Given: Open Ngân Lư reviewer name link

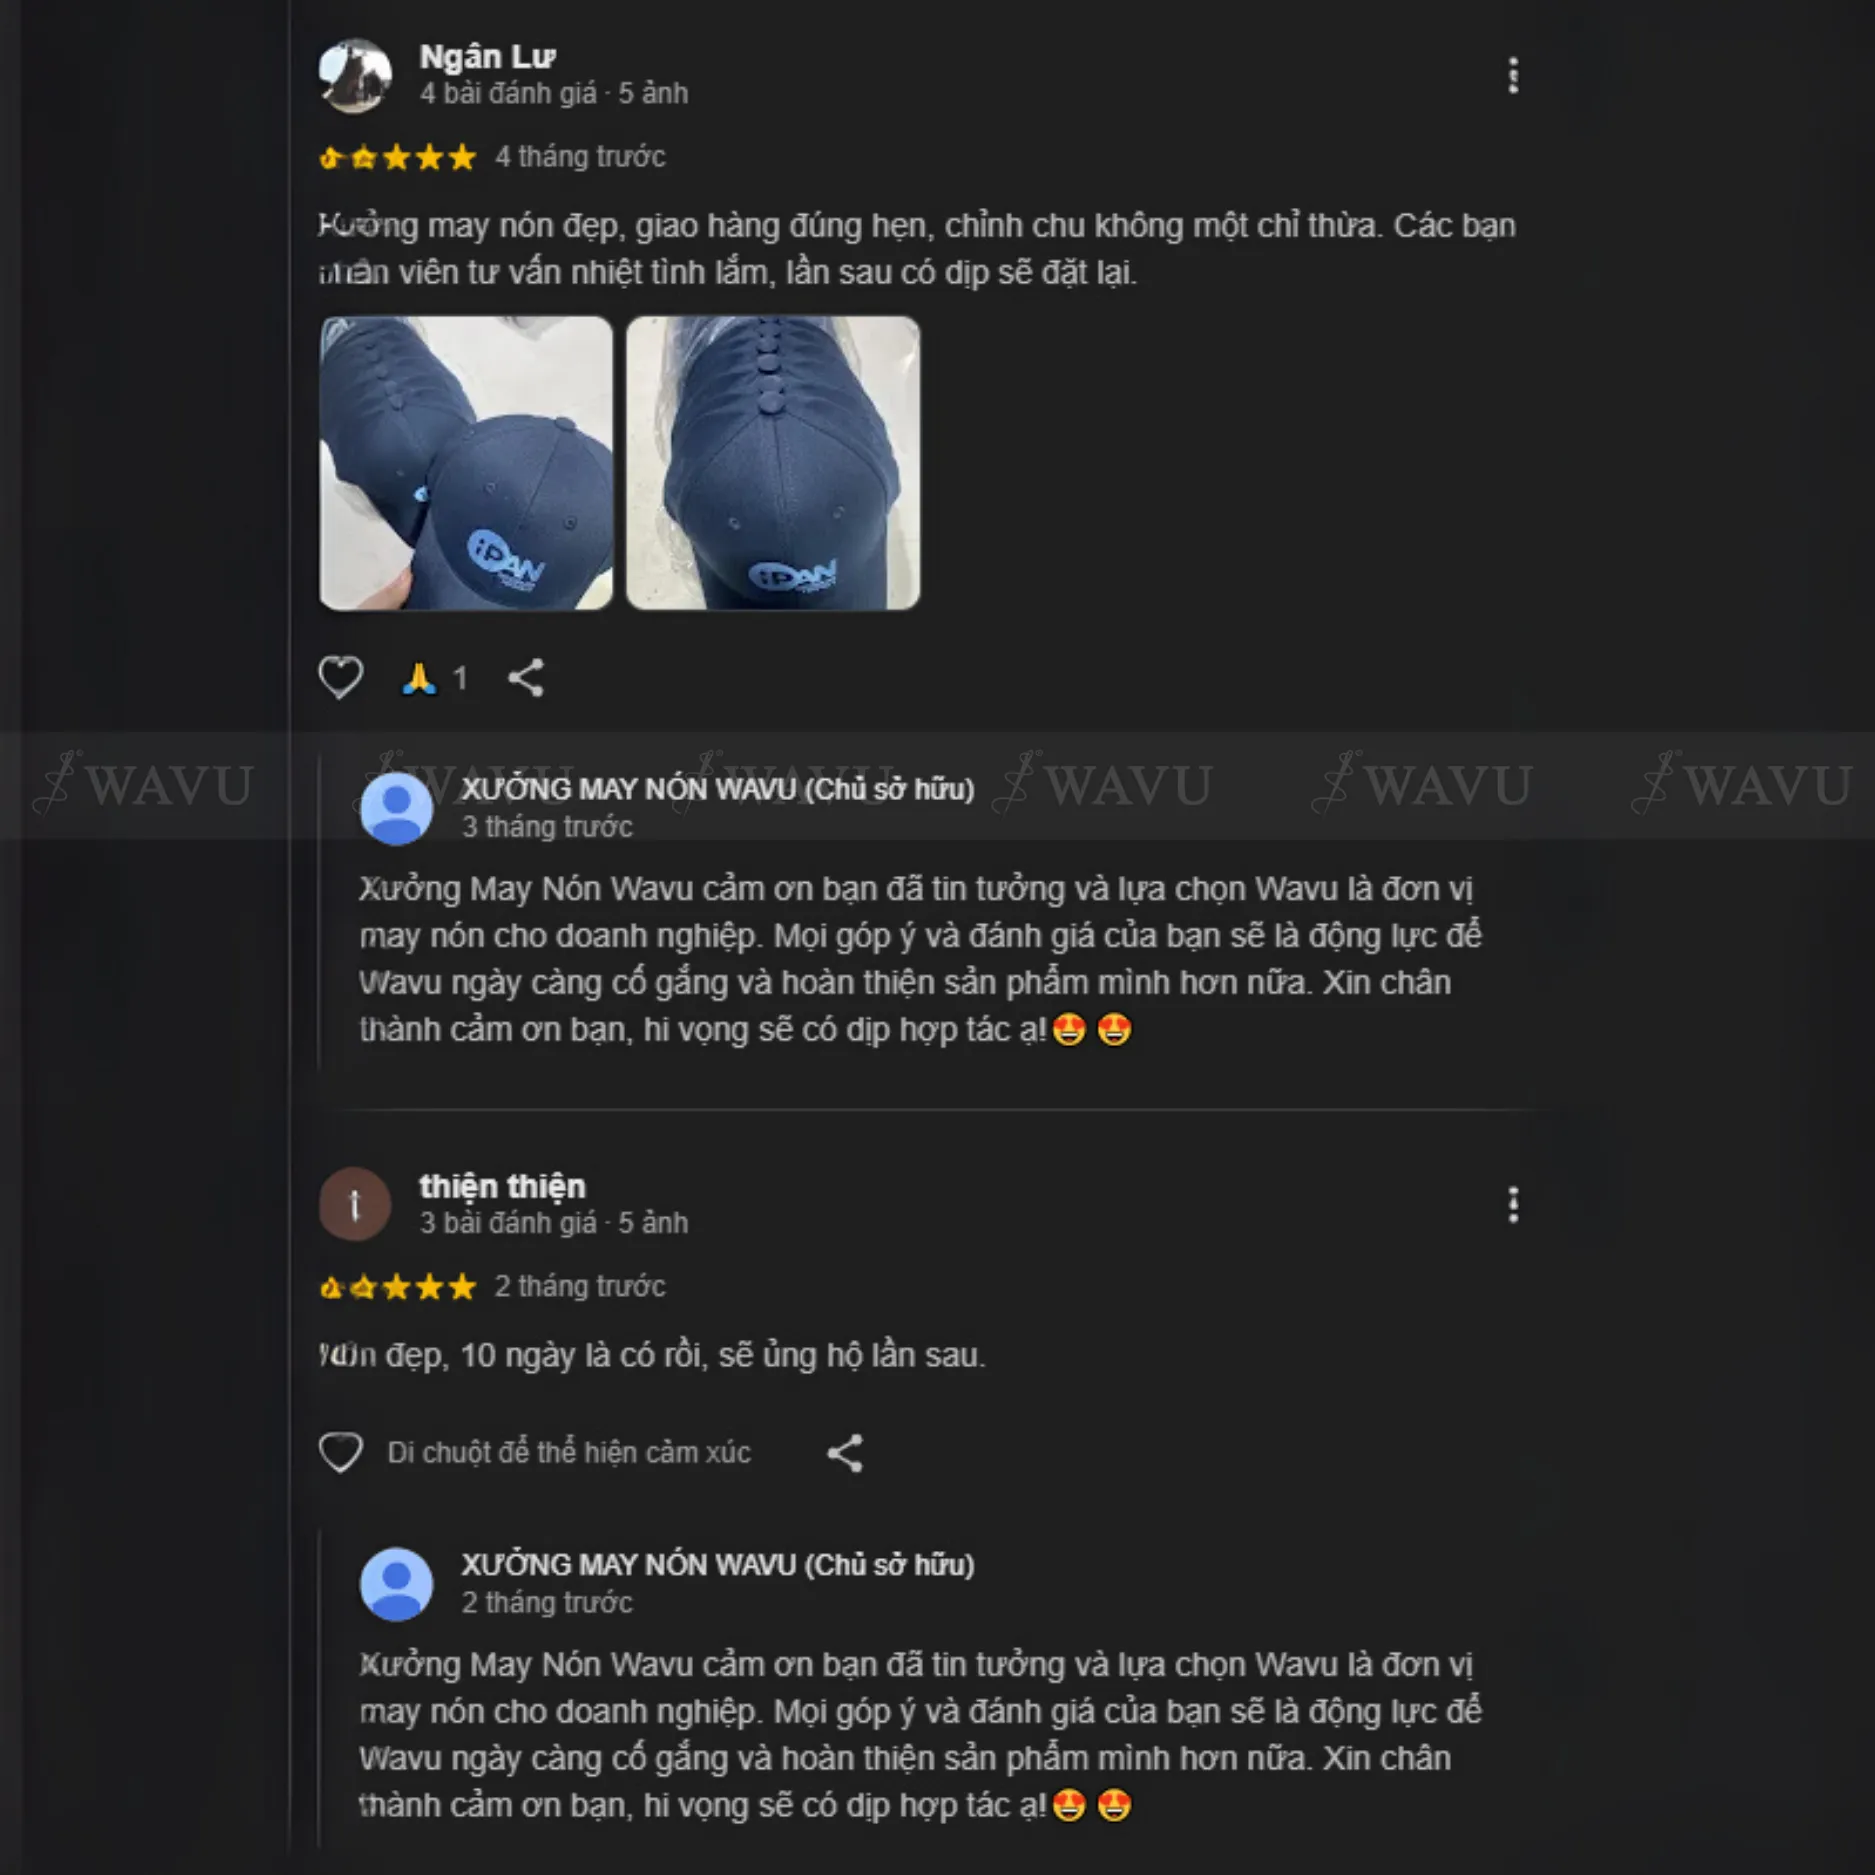Looking at the screenshot, I should tap(487, 57).
